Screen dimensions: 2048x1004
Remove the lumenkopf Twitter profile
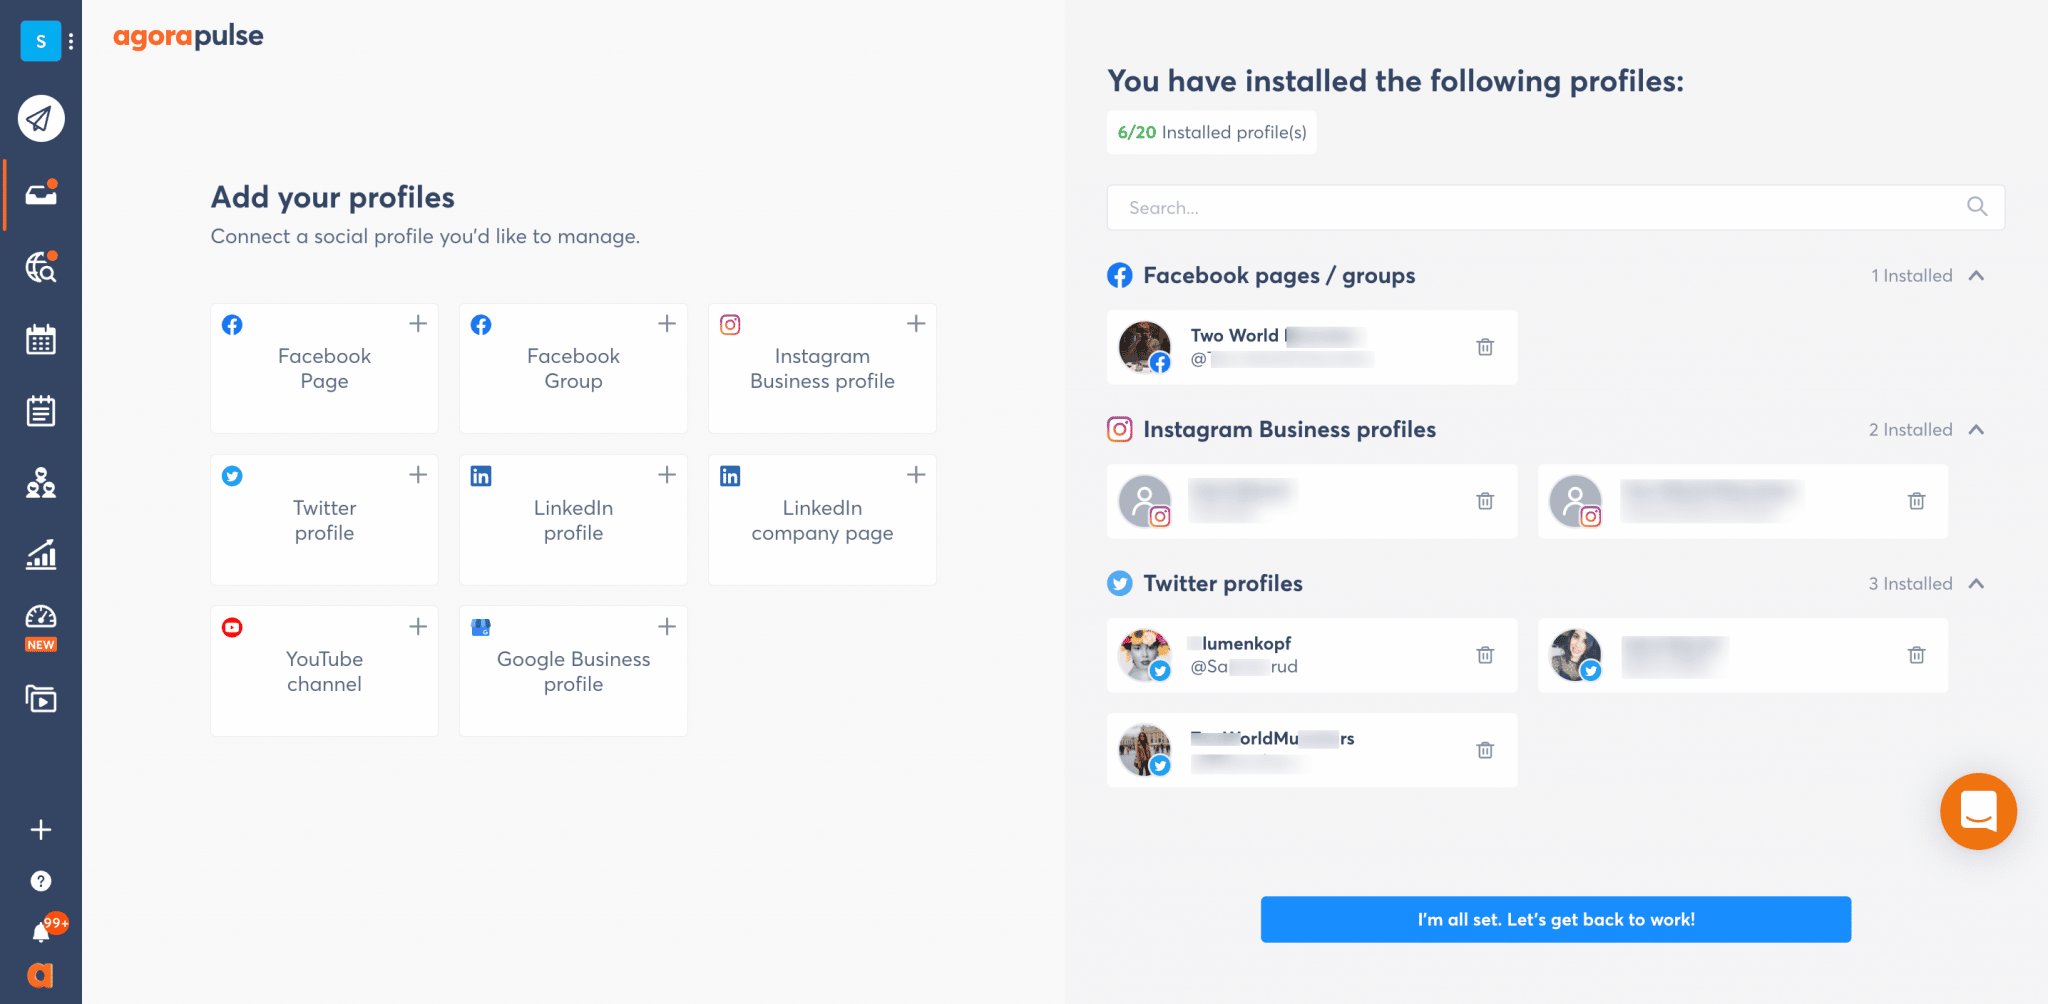pos(1485,655)
